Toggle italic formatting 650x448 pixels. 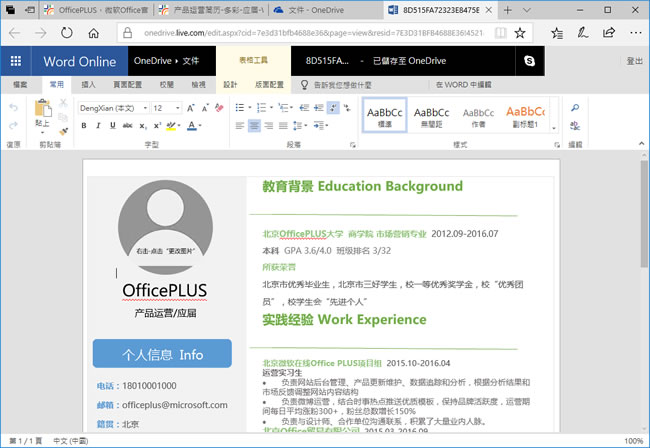[x=98, y=125]
